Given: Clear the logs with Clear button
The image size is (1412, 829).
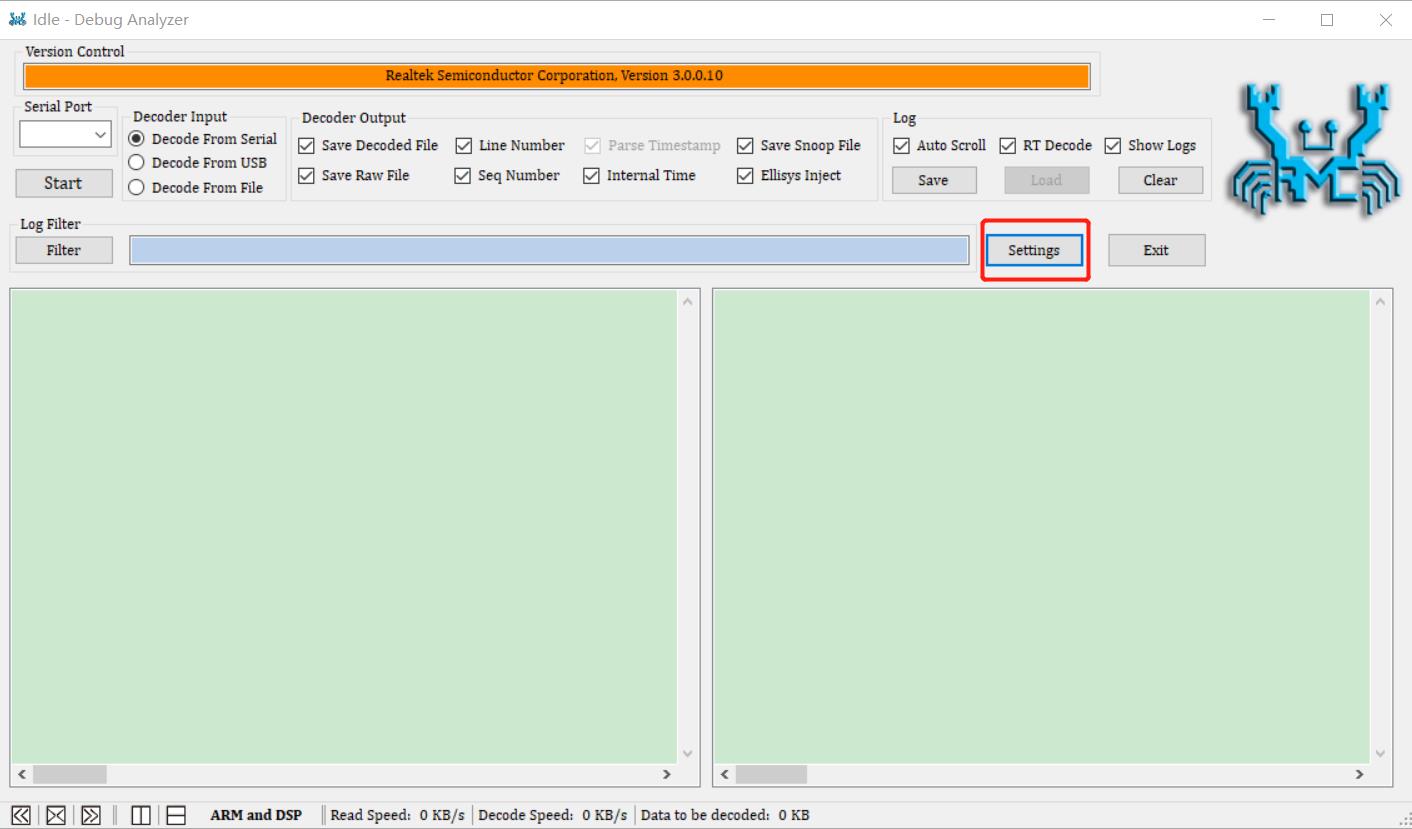Looking at the screenshot, I should point(1160,181).
